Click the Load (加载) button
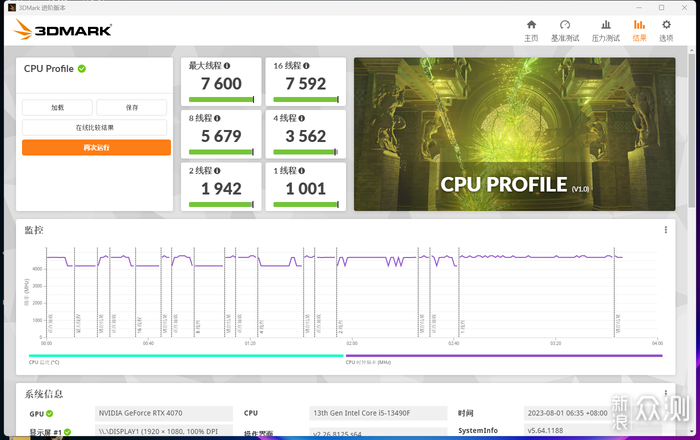The width and height of the screenshot is (700, 440). click(x=57, y=108)
